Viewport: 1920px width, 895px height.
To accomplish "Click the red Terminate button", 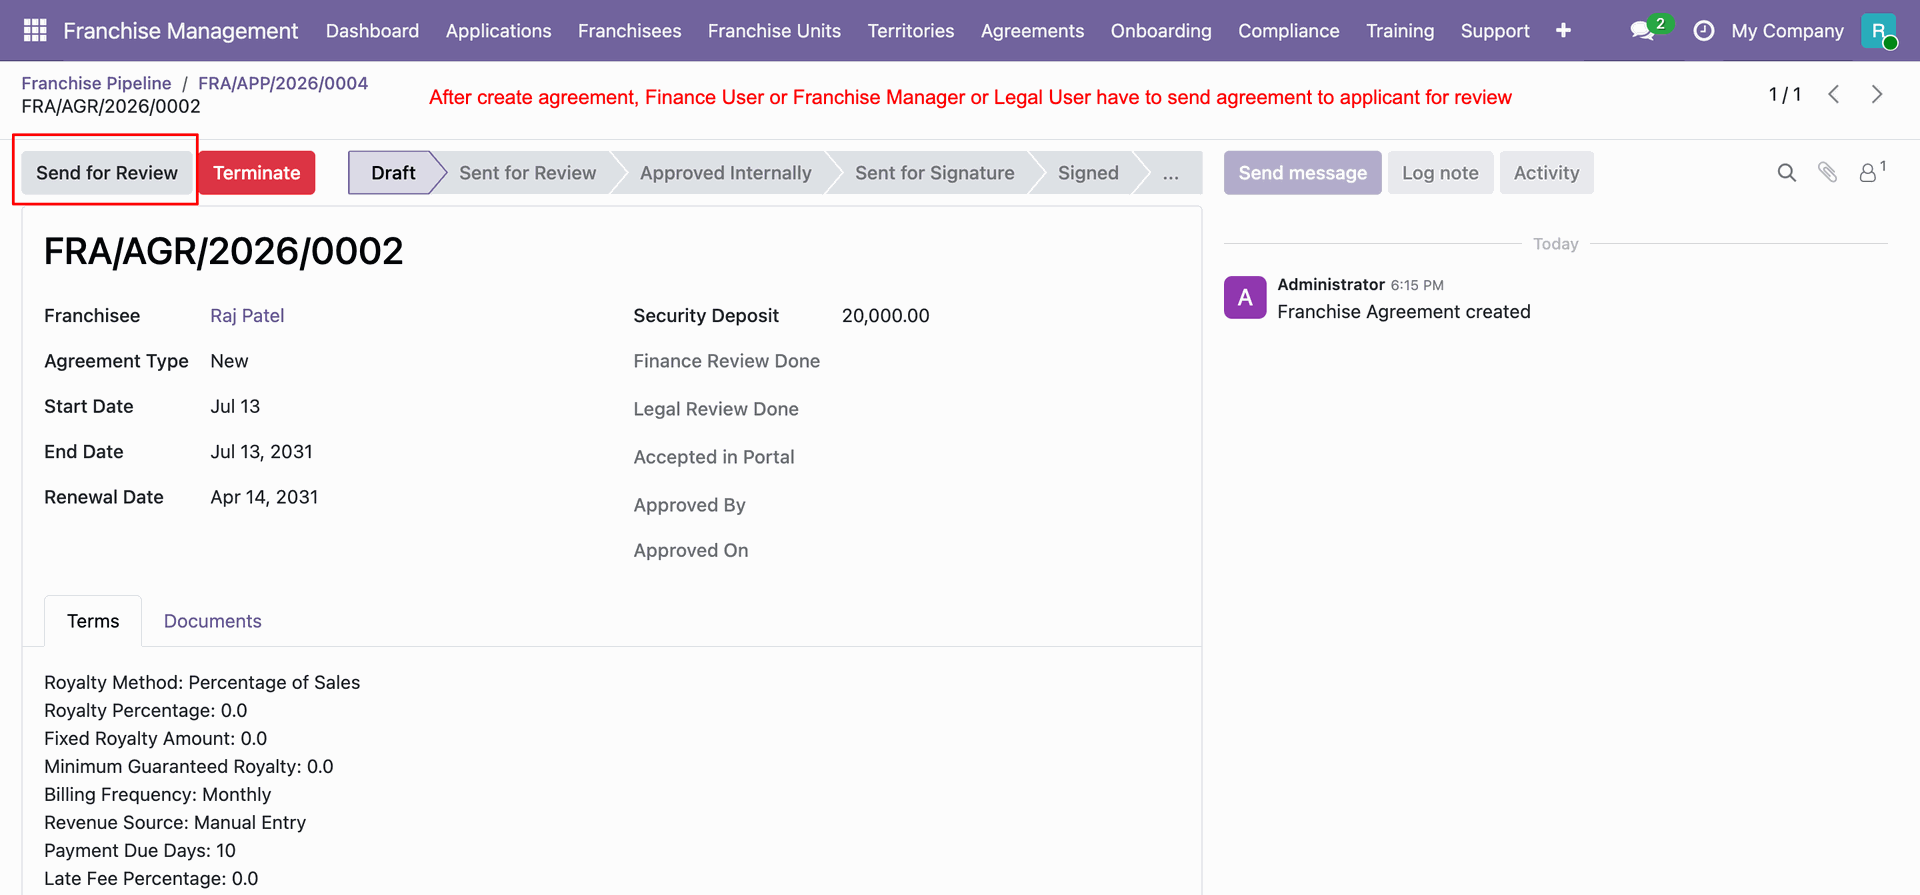I will (x=256, y=173).
